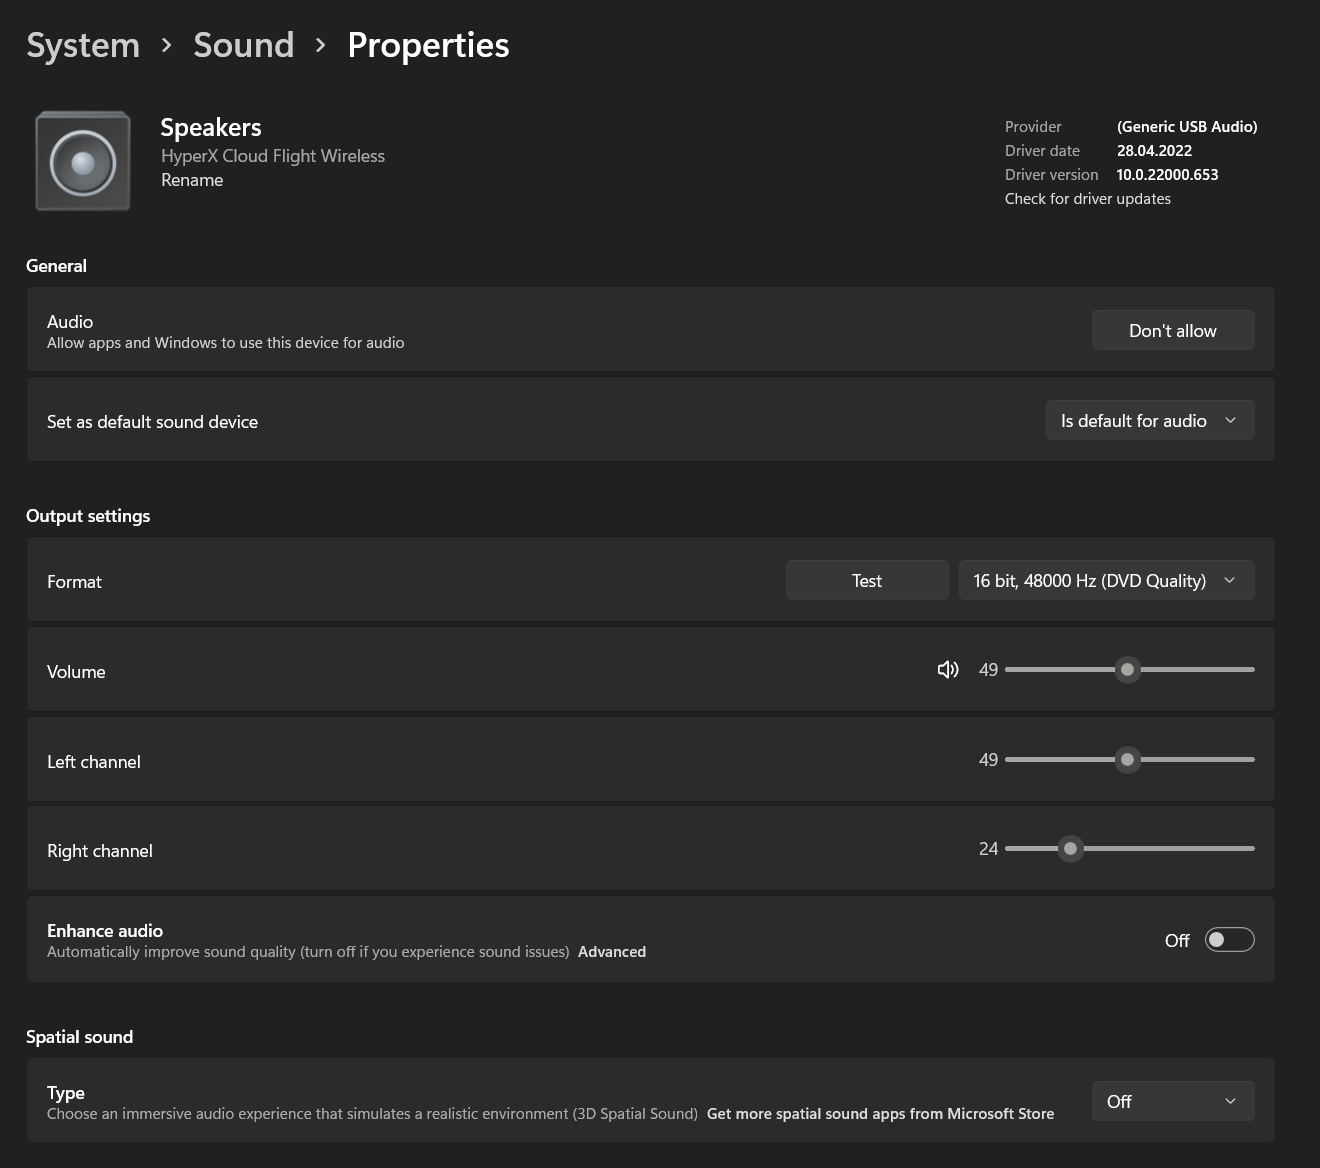Get more spatial sound apps from Store
Image resolution: width=1320 pixels, height=1168 pixels.
pos(880,1114)
